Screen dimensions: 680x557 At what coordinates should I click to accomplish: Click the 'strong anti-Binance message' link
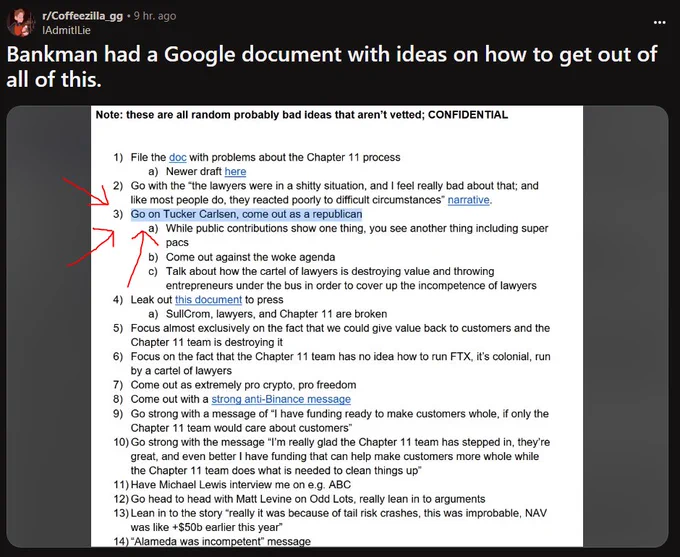click(x=281, y=399)
